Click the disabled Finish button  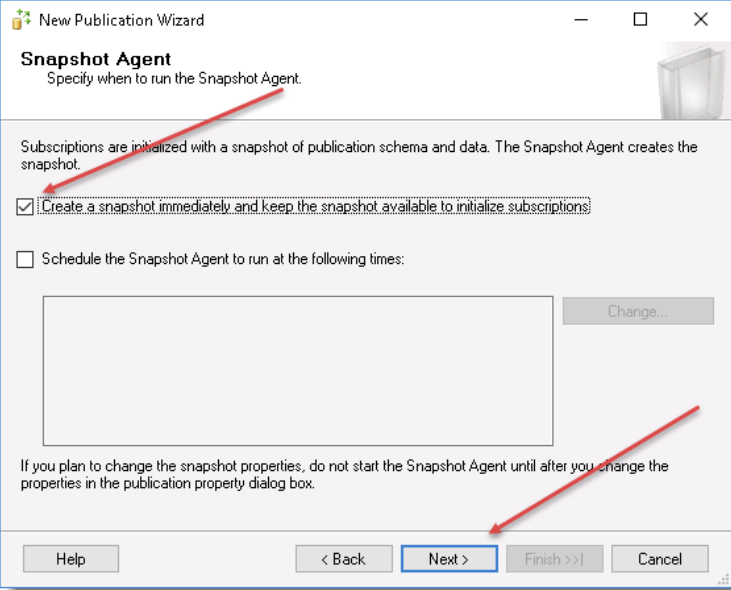click(555, 559)
